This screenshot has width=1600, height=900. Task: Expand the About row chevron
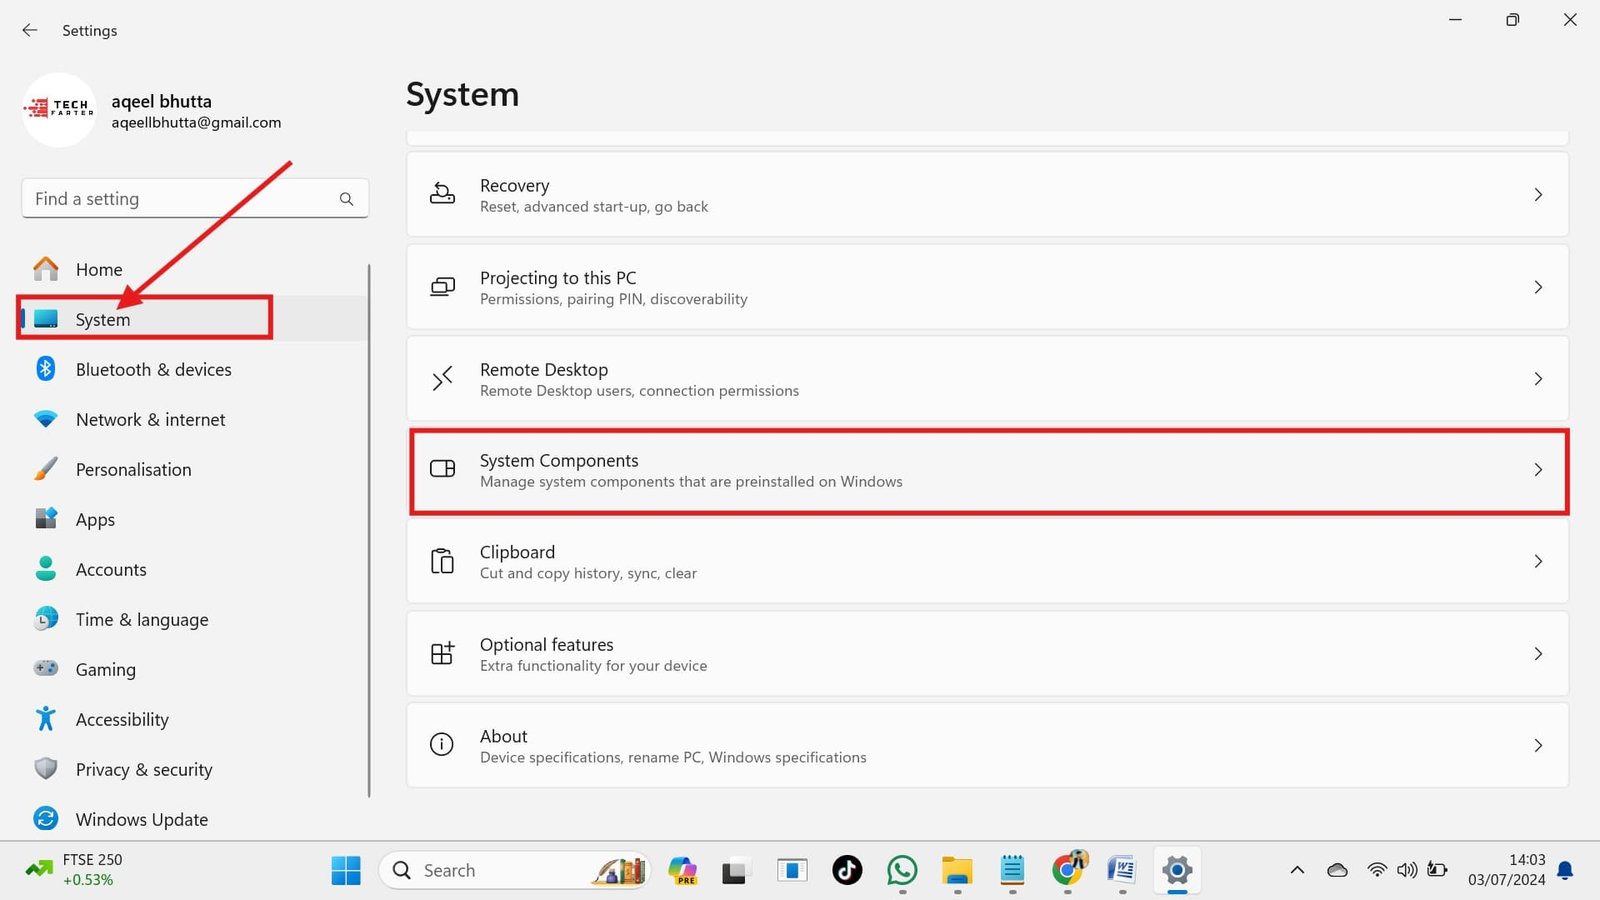point(1538,745)
